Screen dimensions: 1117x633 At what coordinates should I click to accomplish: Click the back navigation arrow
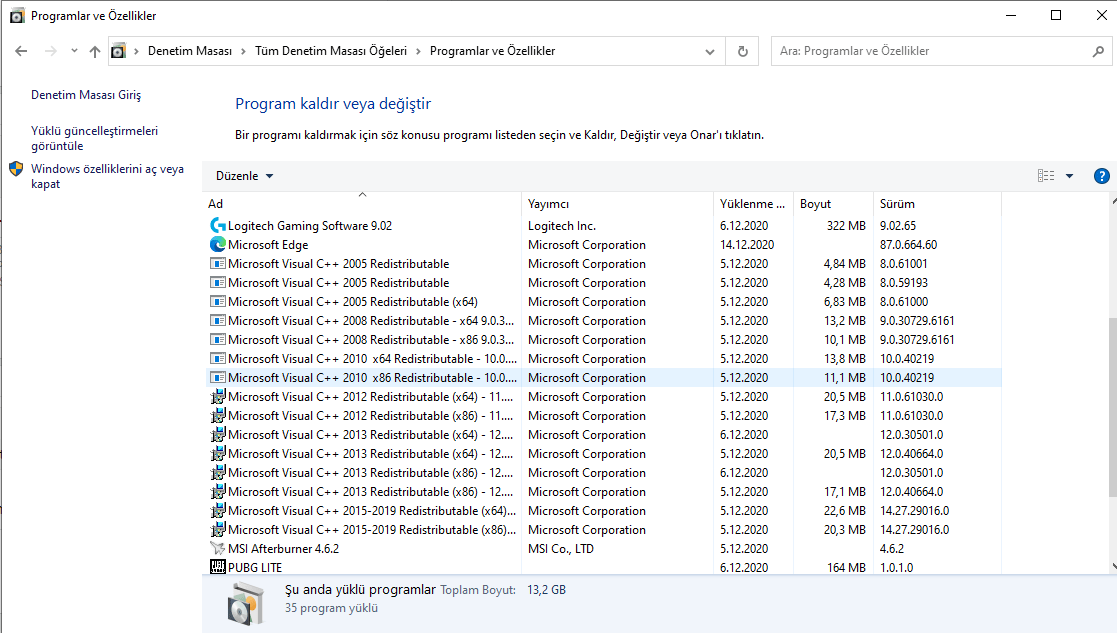pos(21,51)
